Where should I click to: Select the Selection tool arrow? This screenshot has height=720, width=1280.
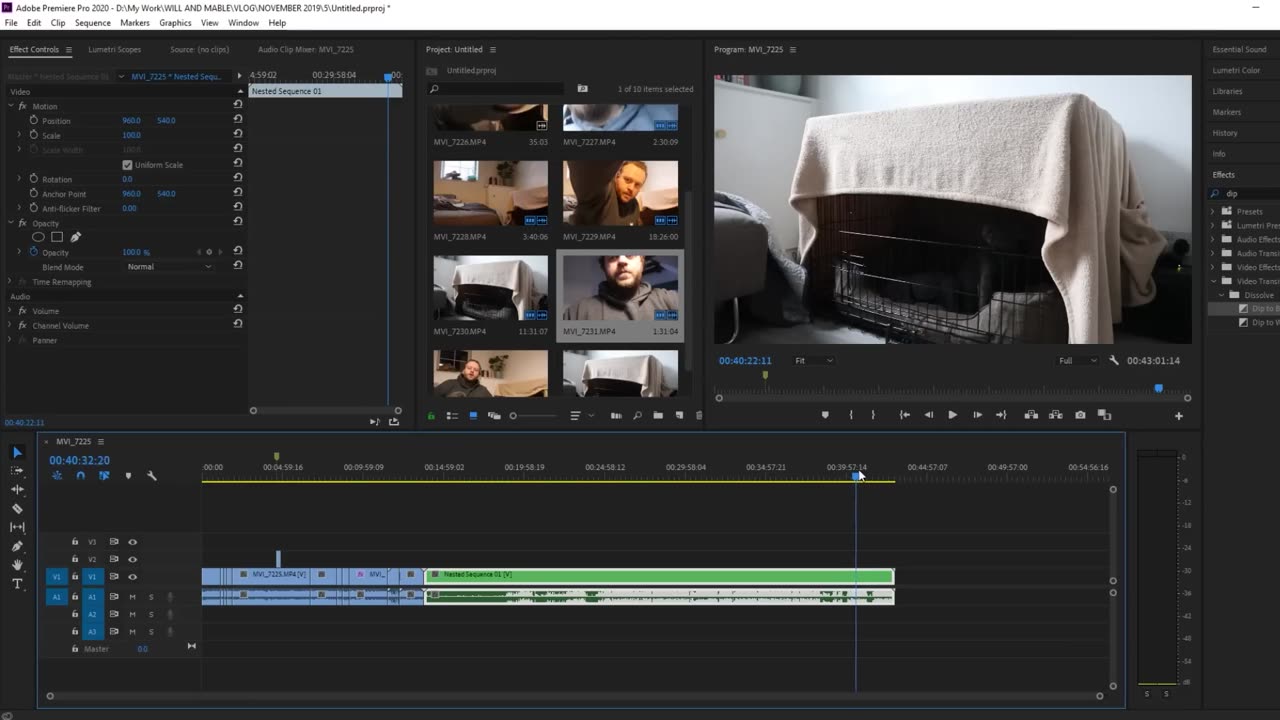pyautogui.click(x=17, y=452)
